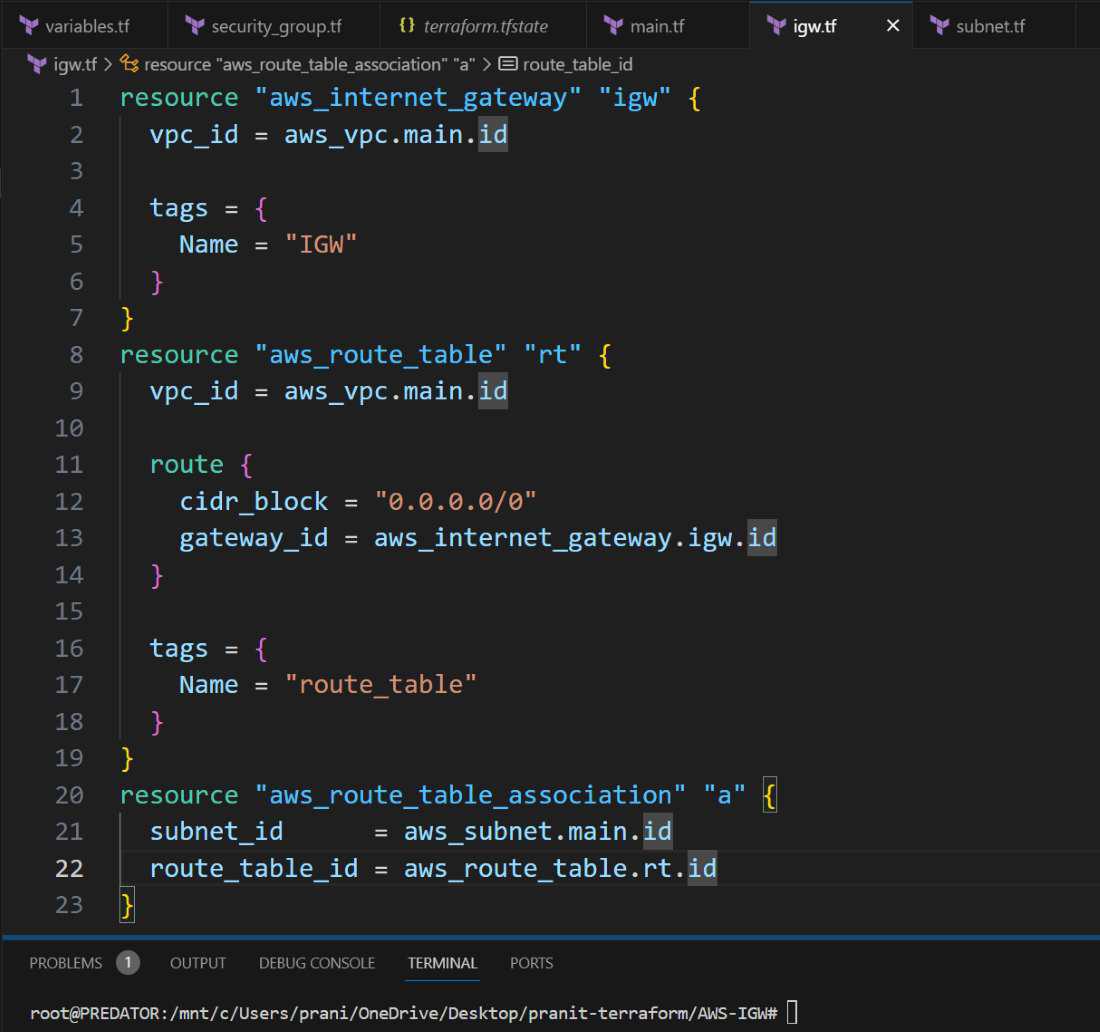Viewport: 1100px width, 1032px height.
Task: Show the OUTPUT panel
Action: point(198,963)
